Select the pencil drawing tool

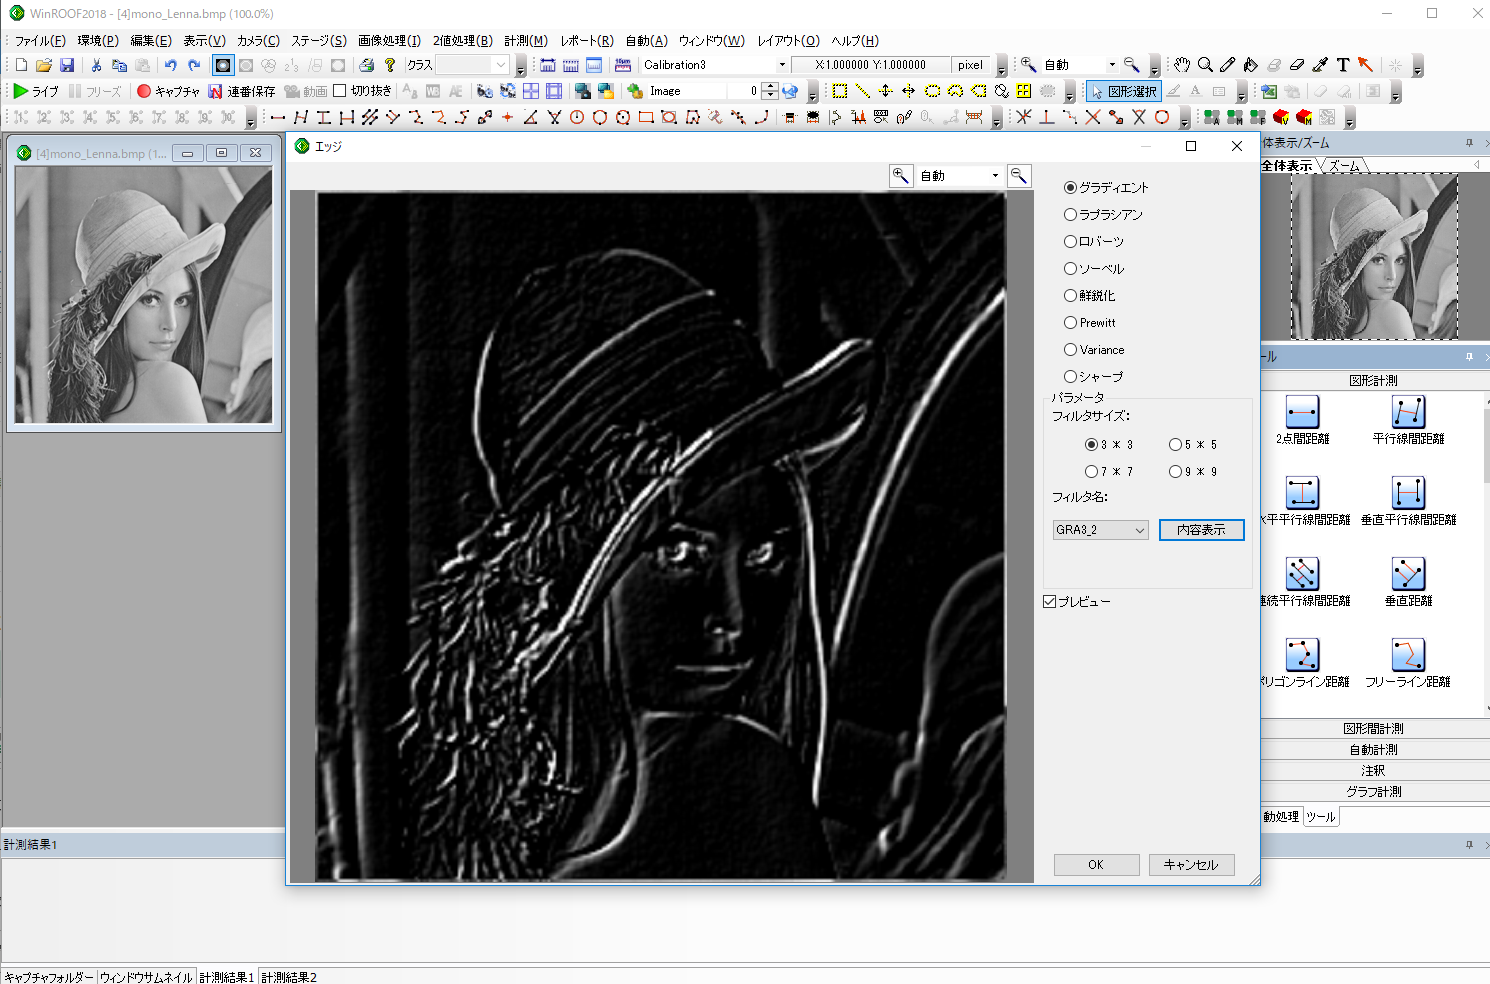point(1228,65)
